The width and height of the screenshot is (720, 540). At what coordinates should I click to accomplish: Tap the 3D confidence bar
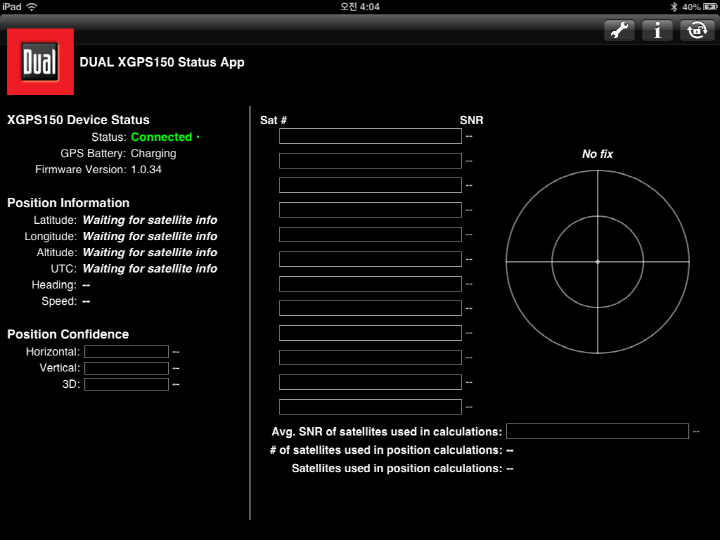pyautogui.click(x=126, y=384)
